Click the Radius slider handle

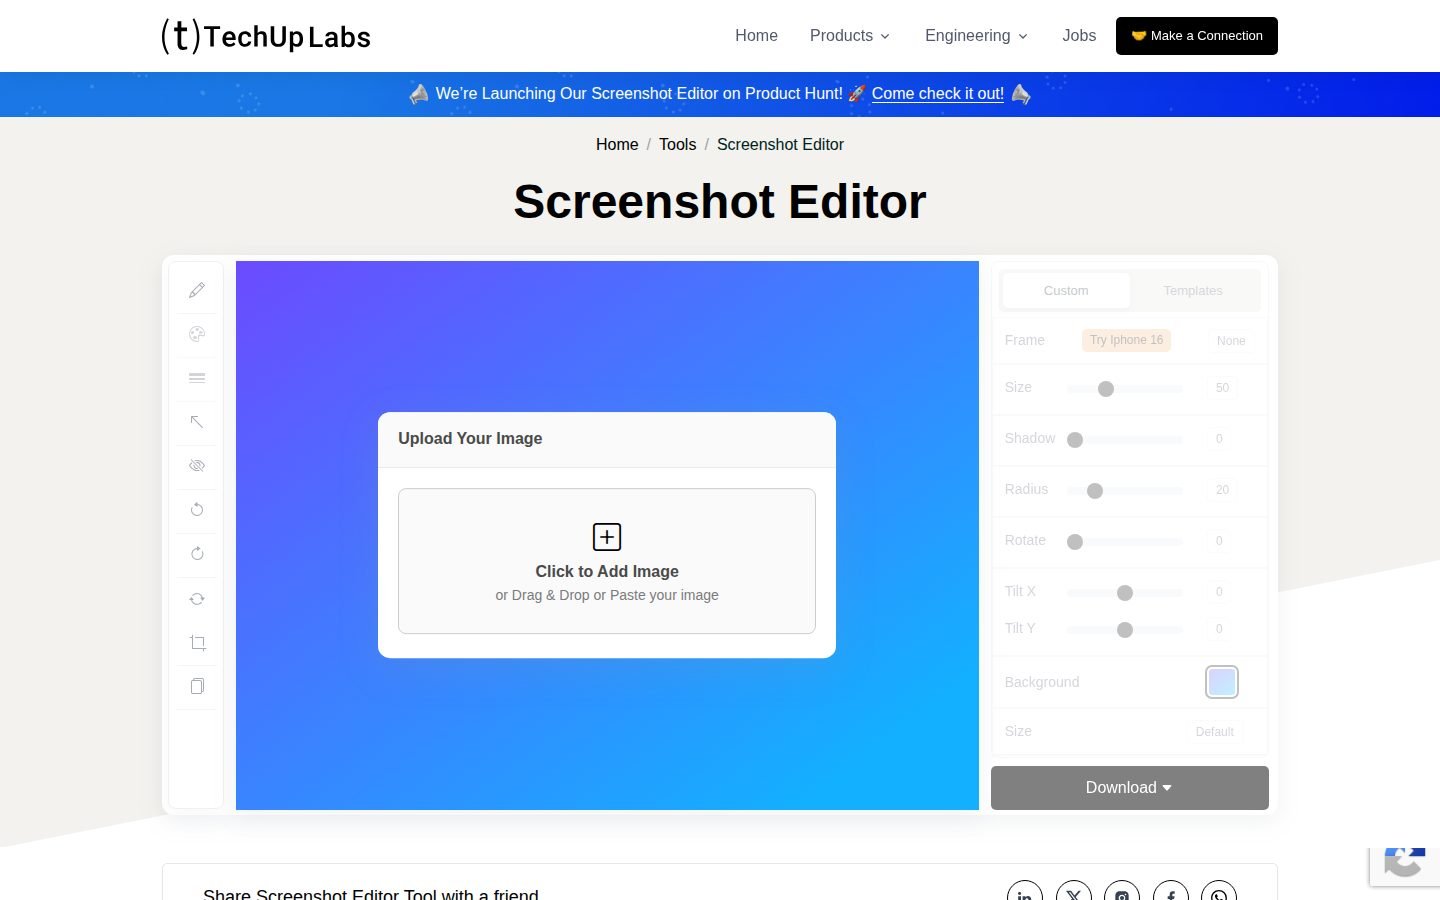[1095, 491]
